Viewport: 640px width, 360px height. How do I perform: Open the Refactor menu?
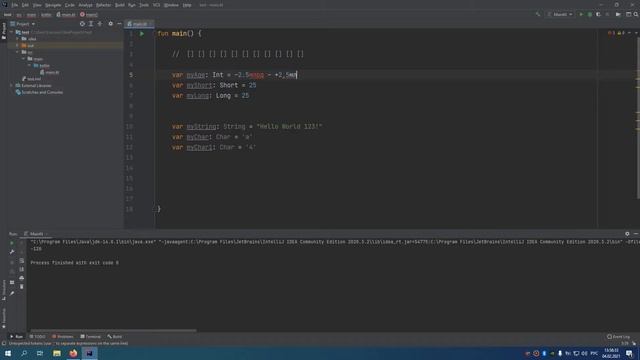pos(103,5)
